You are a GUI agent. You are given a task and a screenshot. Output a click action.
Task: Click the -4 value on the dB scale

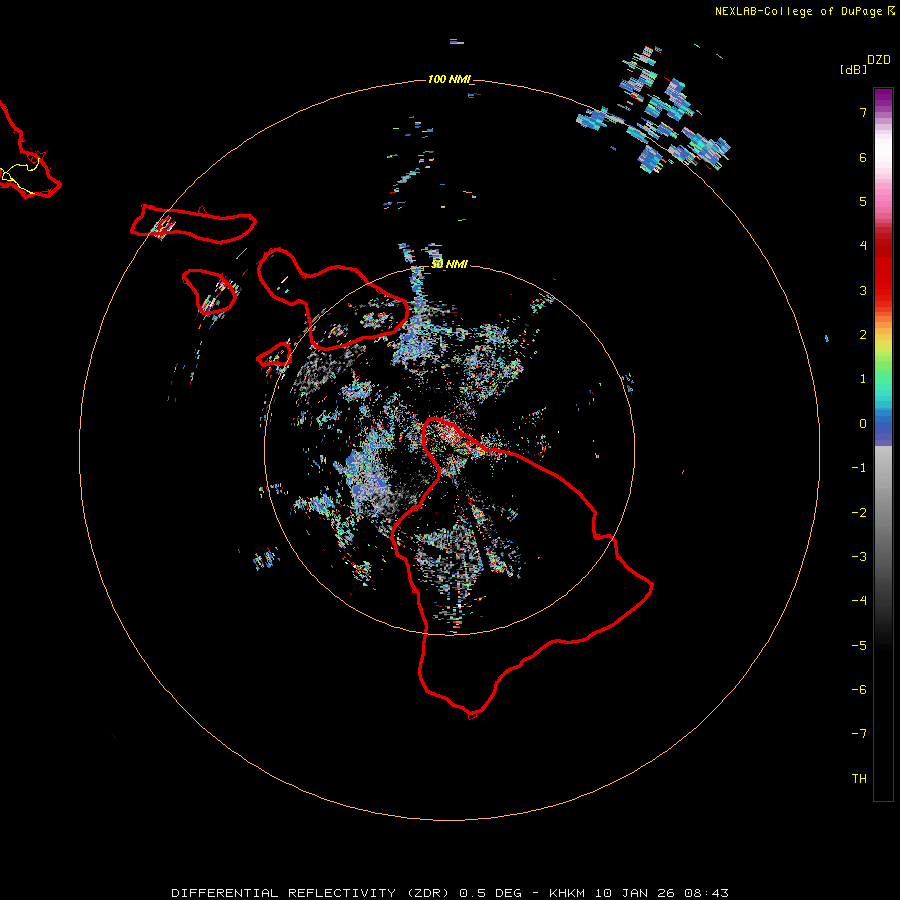pyautogui.click(x=859, y=601)
